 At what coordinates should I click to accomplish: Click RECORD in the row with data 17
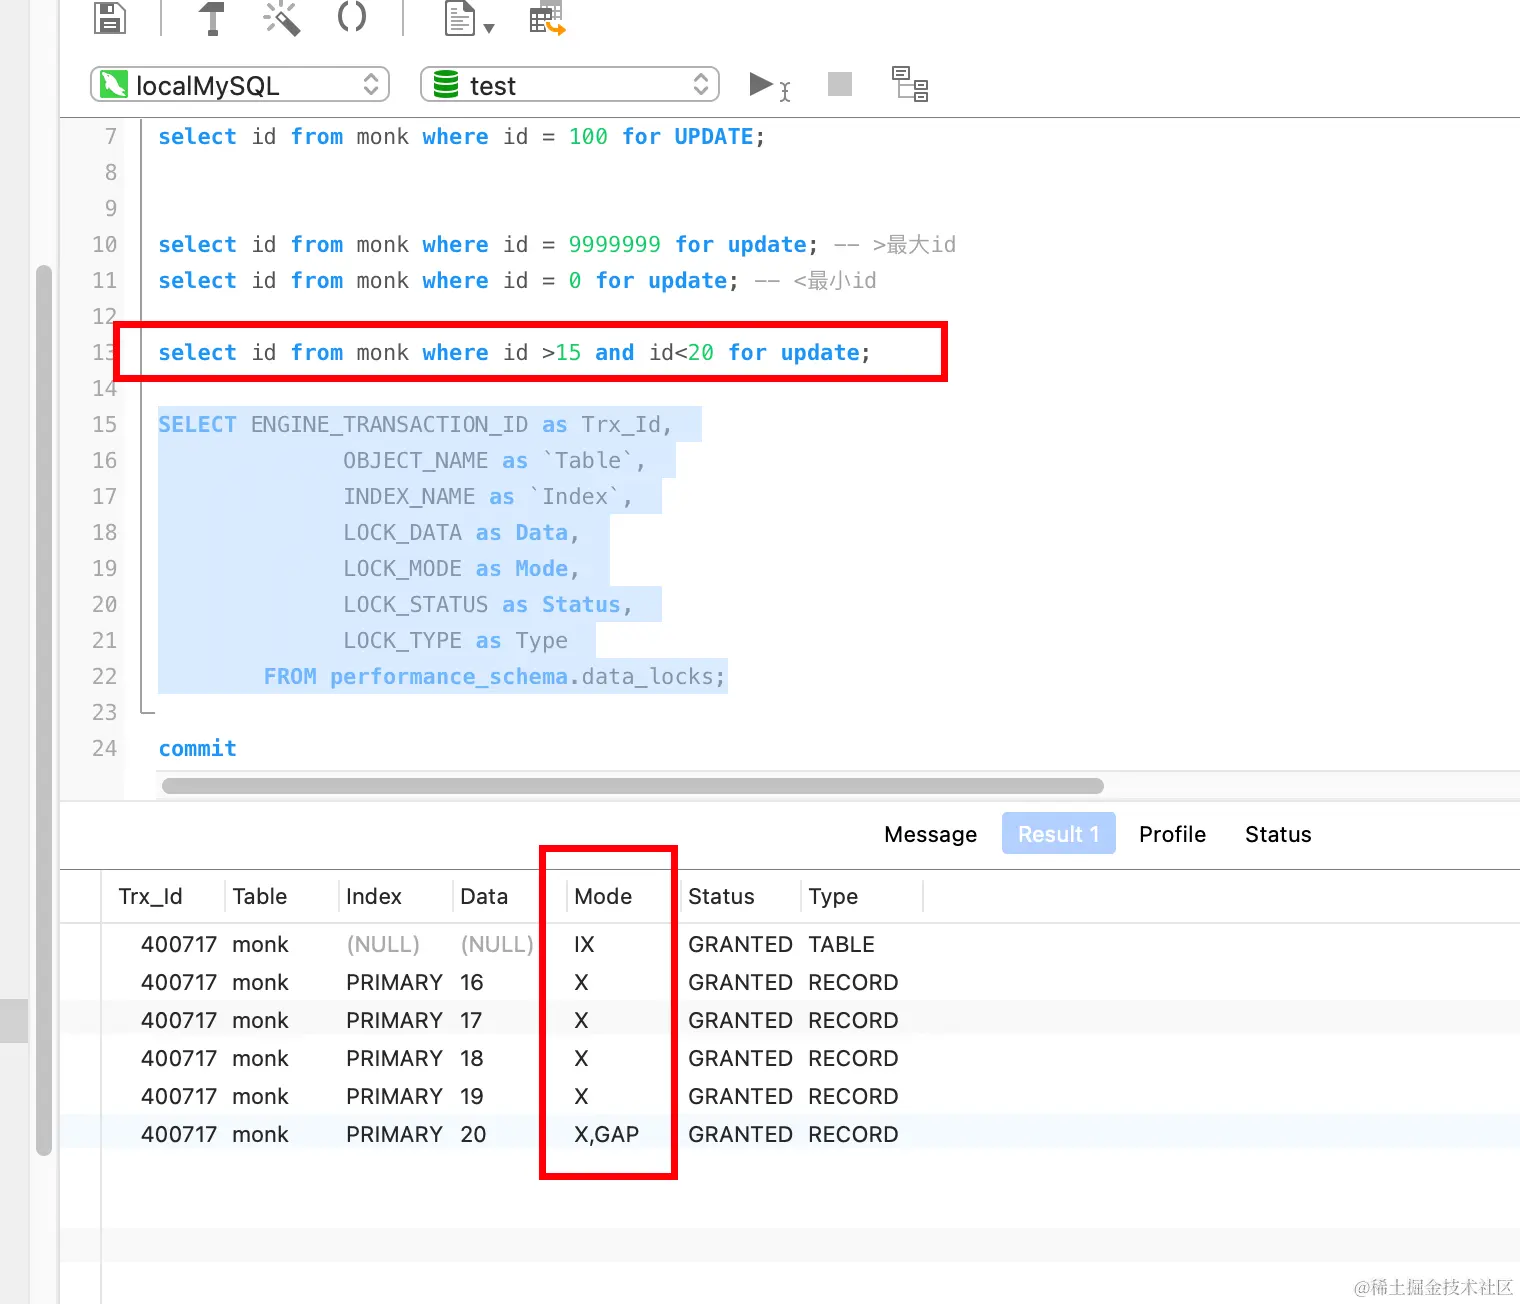tap(853, 1020)
